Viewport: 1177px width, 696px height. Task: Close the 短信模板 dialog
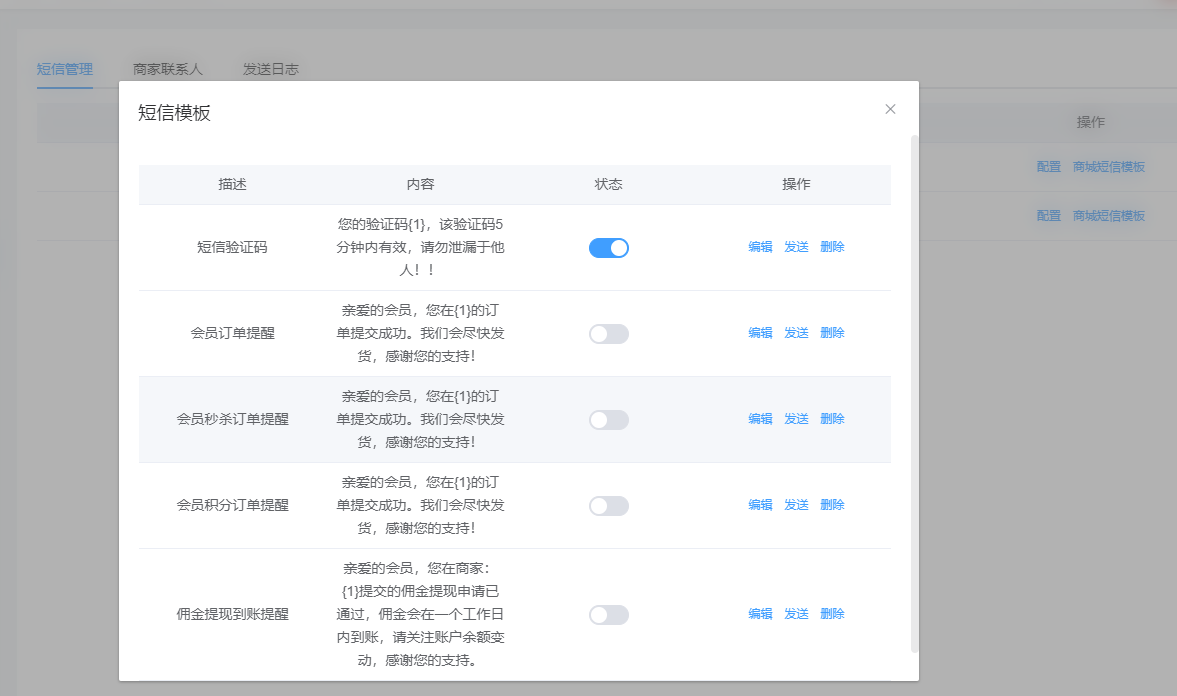pos(890,109)
